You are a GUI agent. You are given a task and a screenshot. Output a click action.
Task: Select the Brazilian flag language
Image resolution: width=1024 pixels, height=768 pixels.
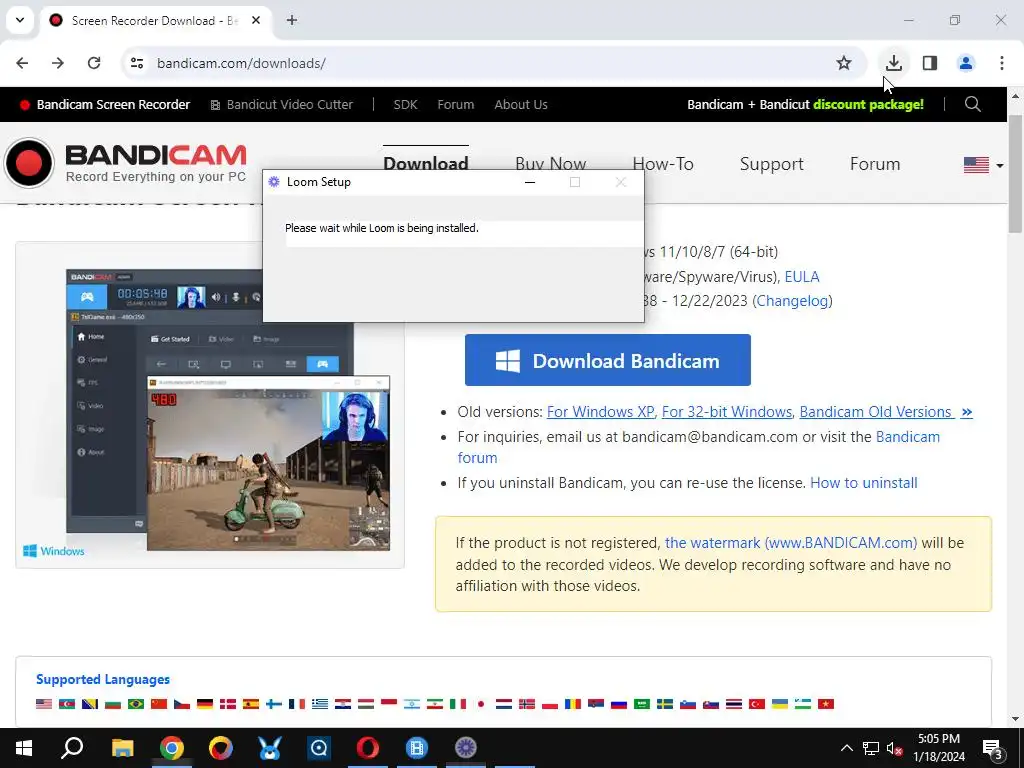[136, 704]
